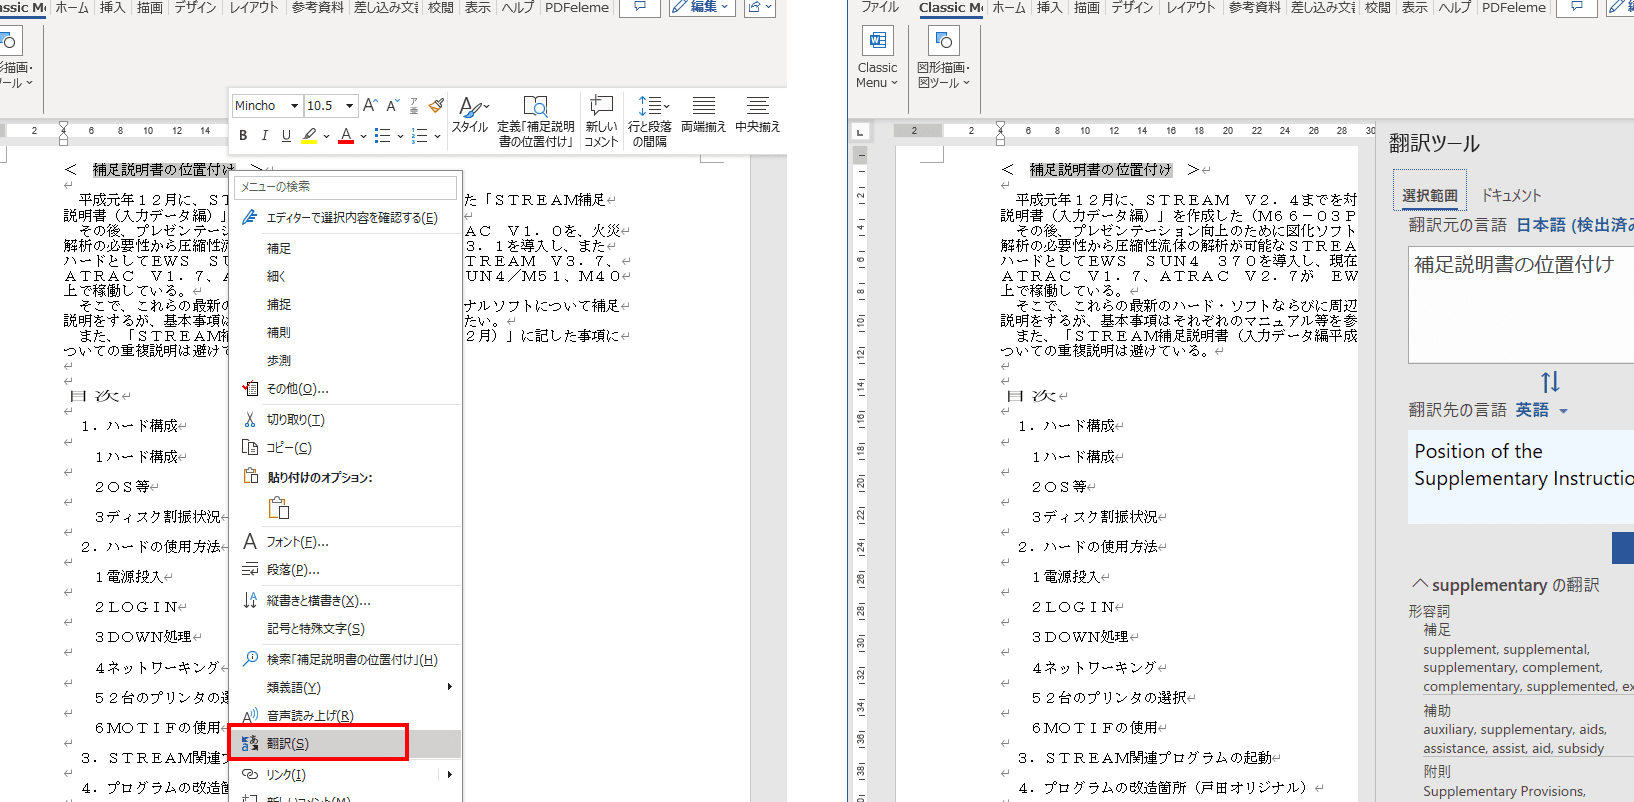Open the 10.5 font size dropdown
1634x802 pixels.
point(349,106)
